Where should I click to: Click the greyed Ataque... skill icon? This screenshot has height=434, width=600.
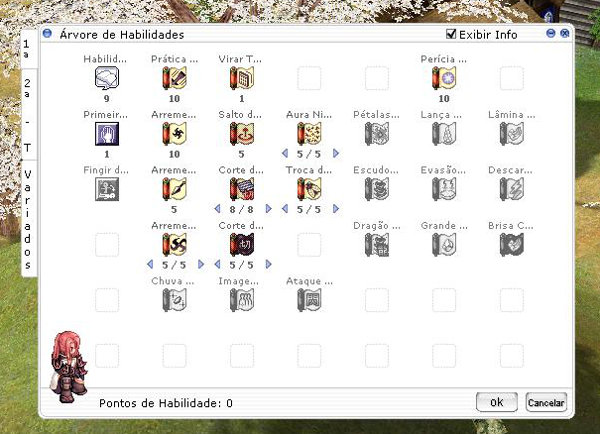[x=309, y=300]
